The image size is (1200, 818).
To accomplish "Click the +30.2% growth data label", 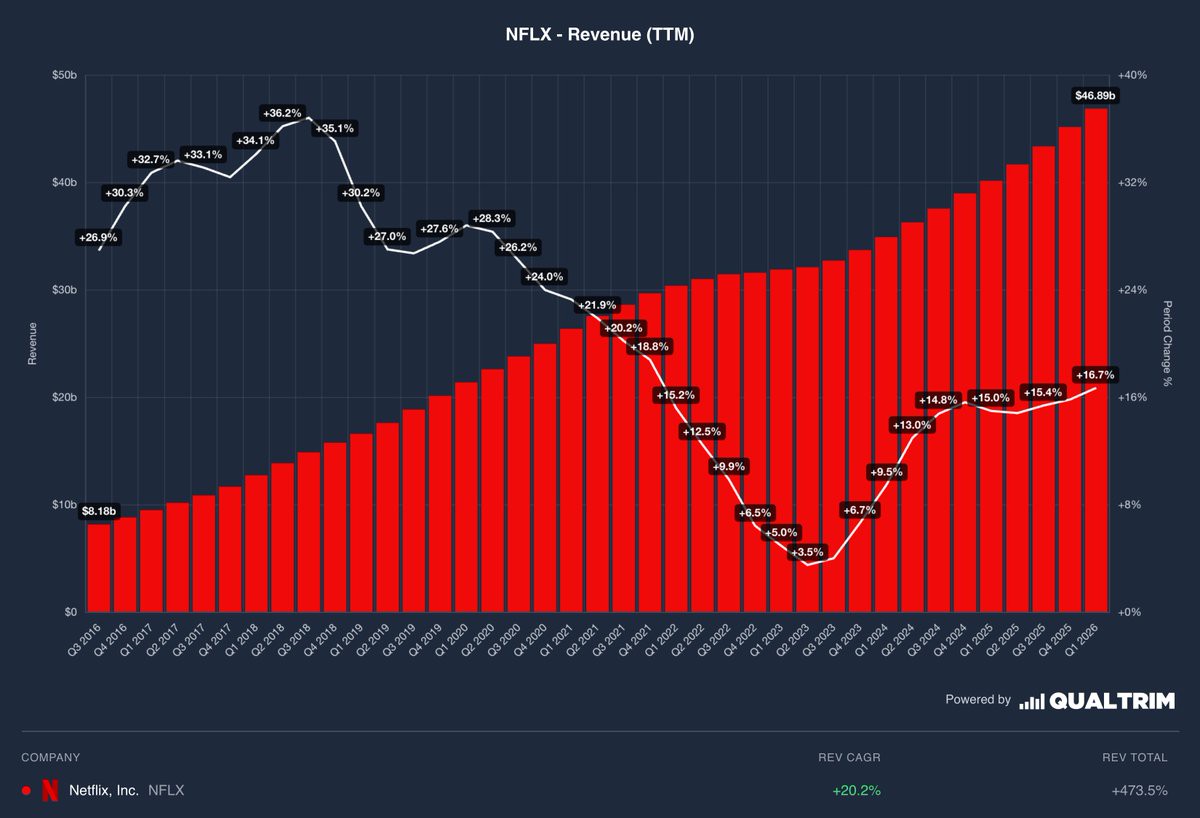I will click(361, 193).
